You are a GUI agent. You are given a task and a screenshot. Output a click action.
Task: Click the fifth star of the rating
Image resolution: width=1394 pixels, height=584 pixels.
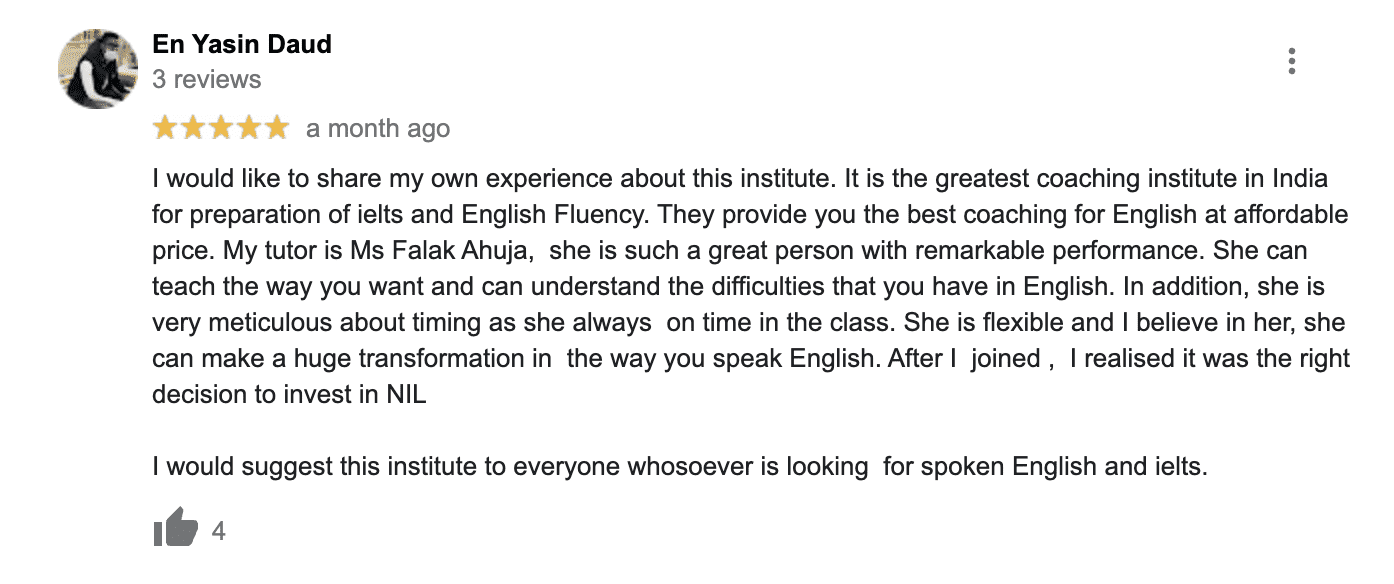click(x=276, y=128)
